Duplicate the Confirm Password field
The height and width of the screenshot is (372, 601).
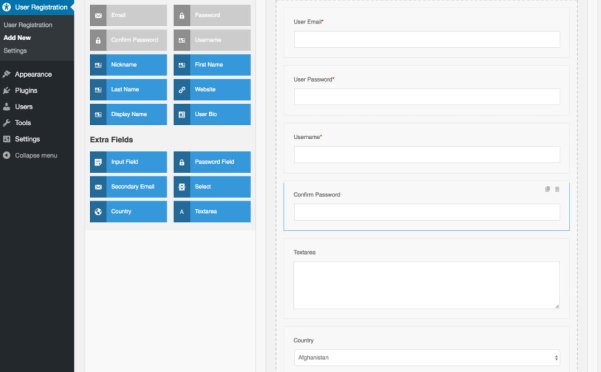[x=547, y=189]
